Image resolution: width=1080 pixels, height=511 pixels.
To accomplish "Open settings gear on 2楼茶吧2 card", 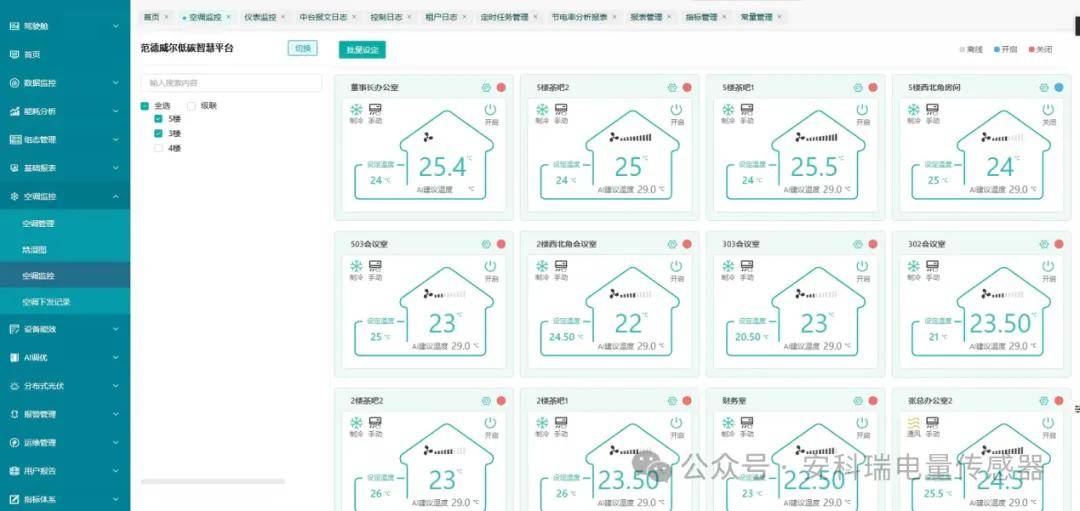I will pos(486,400).
